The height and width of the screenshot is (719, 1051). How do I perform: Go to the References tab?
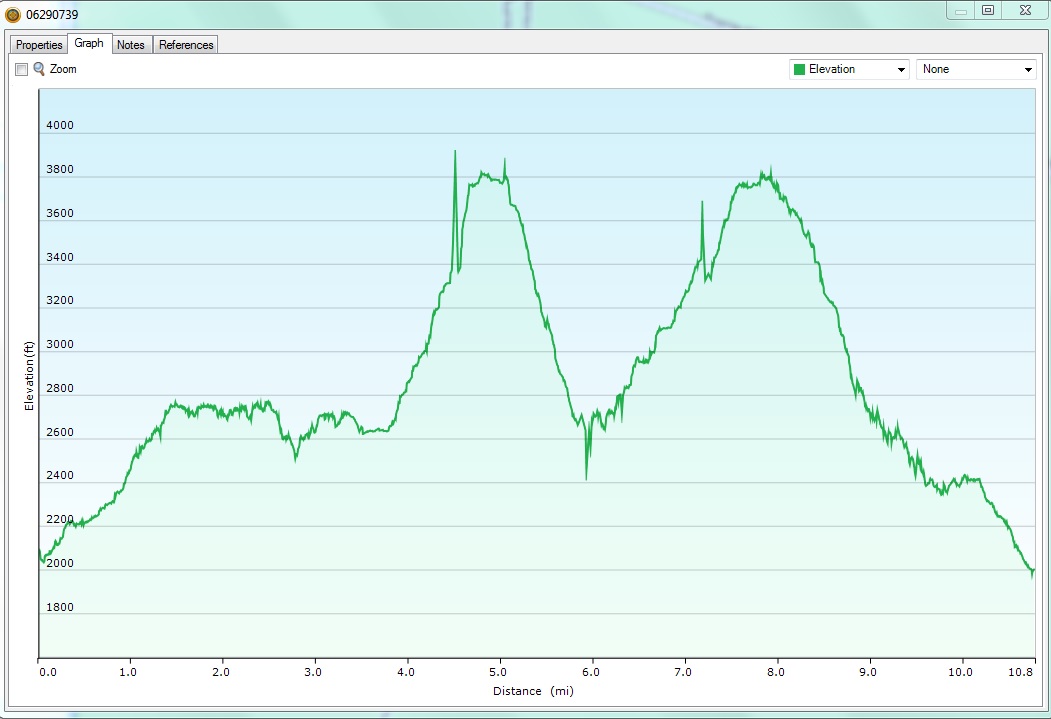(186, 45)
